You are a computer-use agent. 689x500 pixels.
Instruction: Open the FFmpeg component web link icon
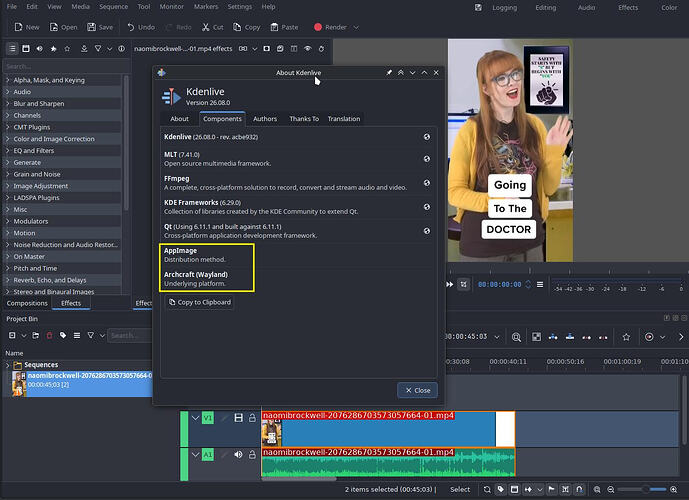pos(427,183)
